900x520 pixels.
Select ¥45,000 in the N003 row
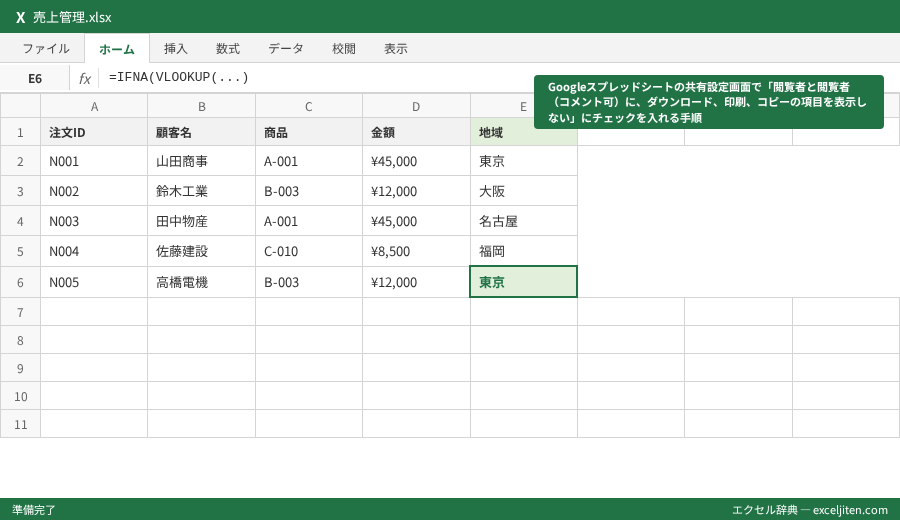416,221
